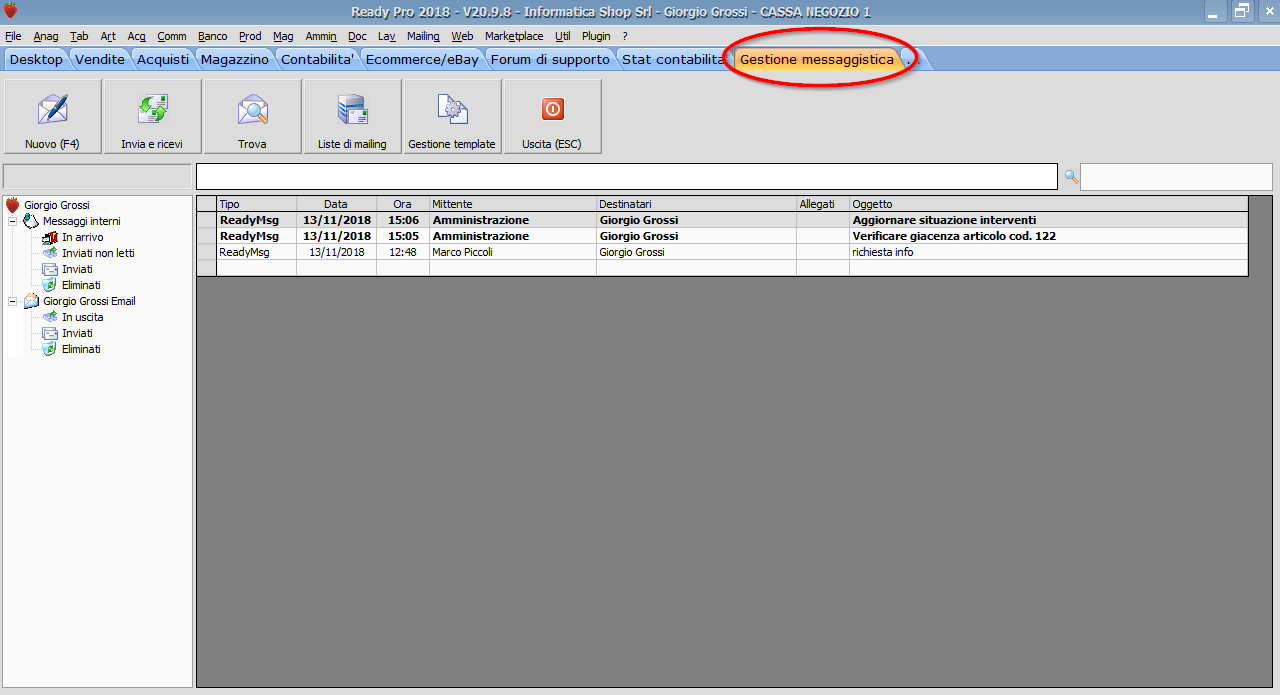The height and width of the screenshot is (695, 1280).
Task: Open the Banco menu
Action: coord(213,36)
